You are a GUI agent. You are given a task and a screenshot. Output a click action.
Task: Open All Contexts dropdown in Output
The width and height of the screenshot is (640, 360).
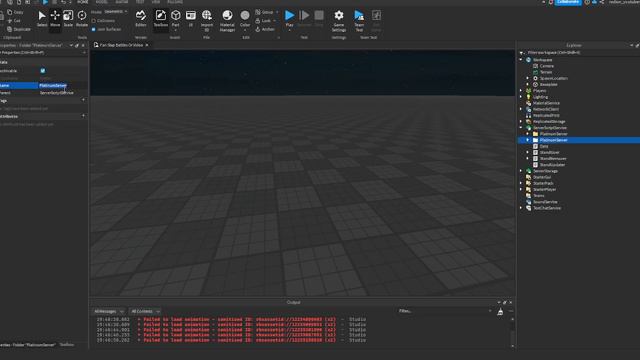(145, 311)
